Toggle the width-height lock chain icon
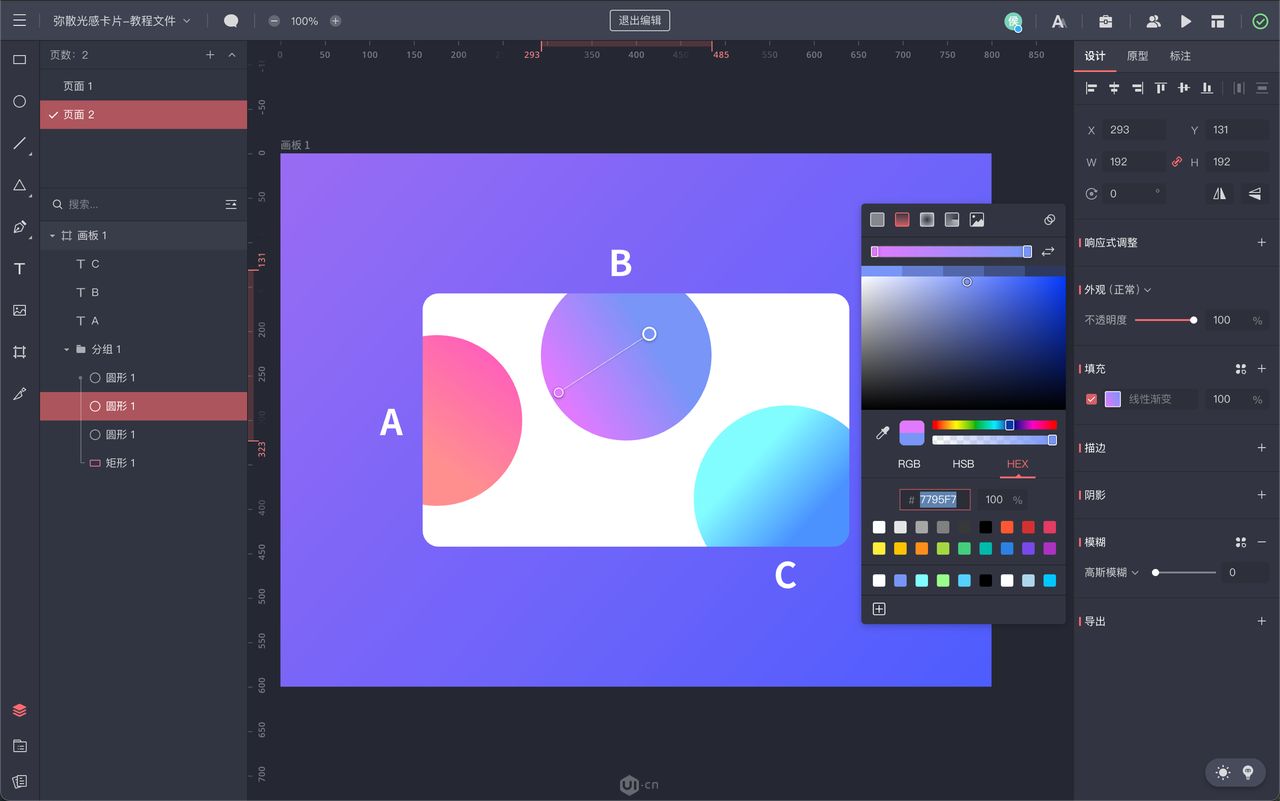Image resolution: width=1280 pixels, height=801 pixels. pos(1177,162)
